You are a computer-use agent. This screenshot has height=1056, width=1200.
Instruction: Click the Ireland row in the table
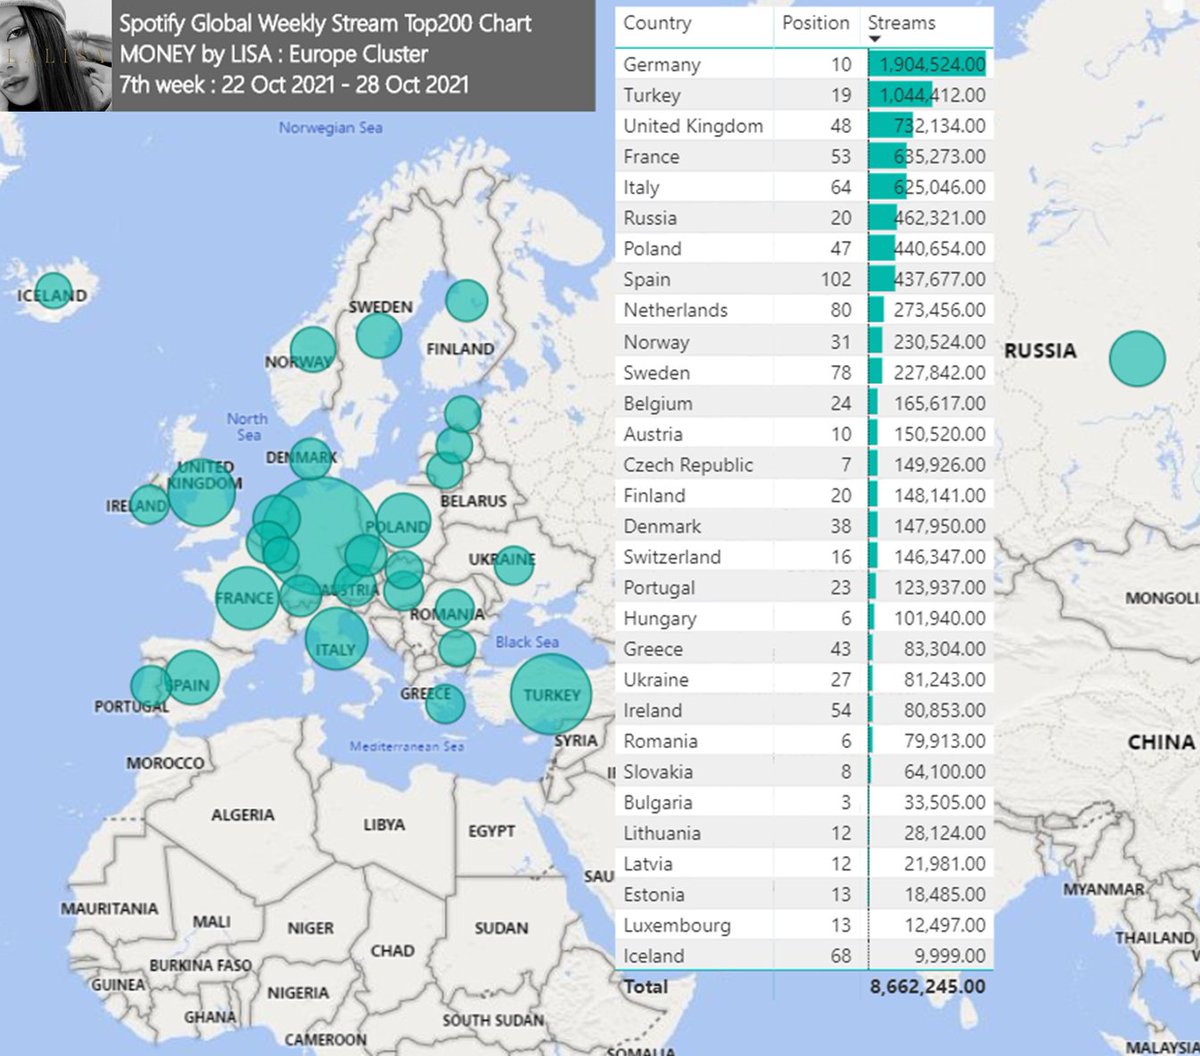click(x=805, y=711)
